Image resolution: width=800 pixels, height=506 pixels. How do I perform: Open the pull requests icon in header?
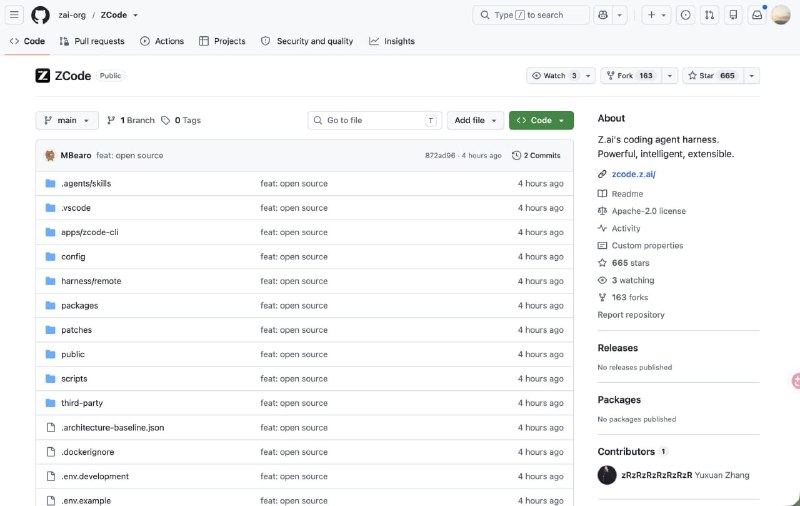click(710, 15)
